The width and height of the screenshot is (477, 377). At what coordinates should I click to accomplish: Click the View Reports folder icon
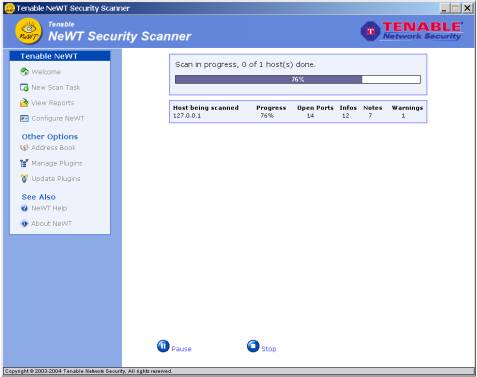coord(24,103)
